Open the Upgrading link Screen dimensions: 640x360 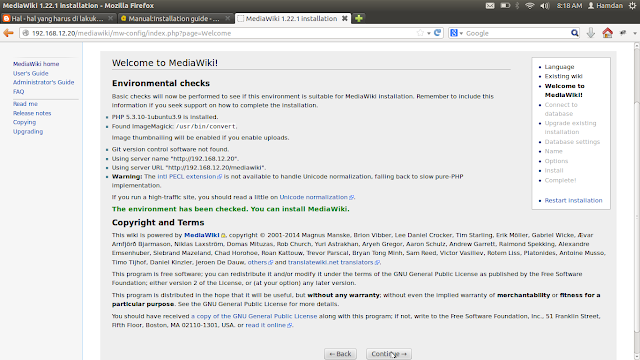tap(28, 132)
